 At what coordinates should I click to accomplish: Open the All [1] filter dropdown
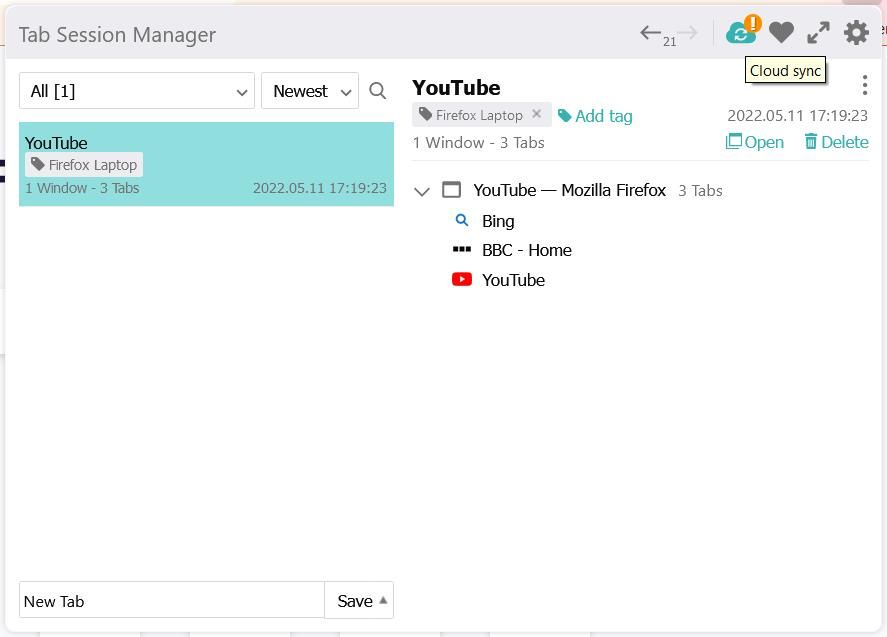136,90
